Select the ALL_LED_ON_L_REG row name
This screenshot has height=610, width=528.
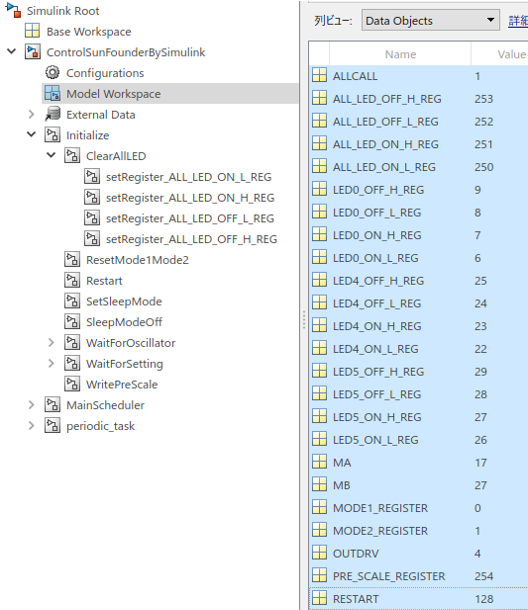(384, 167)
